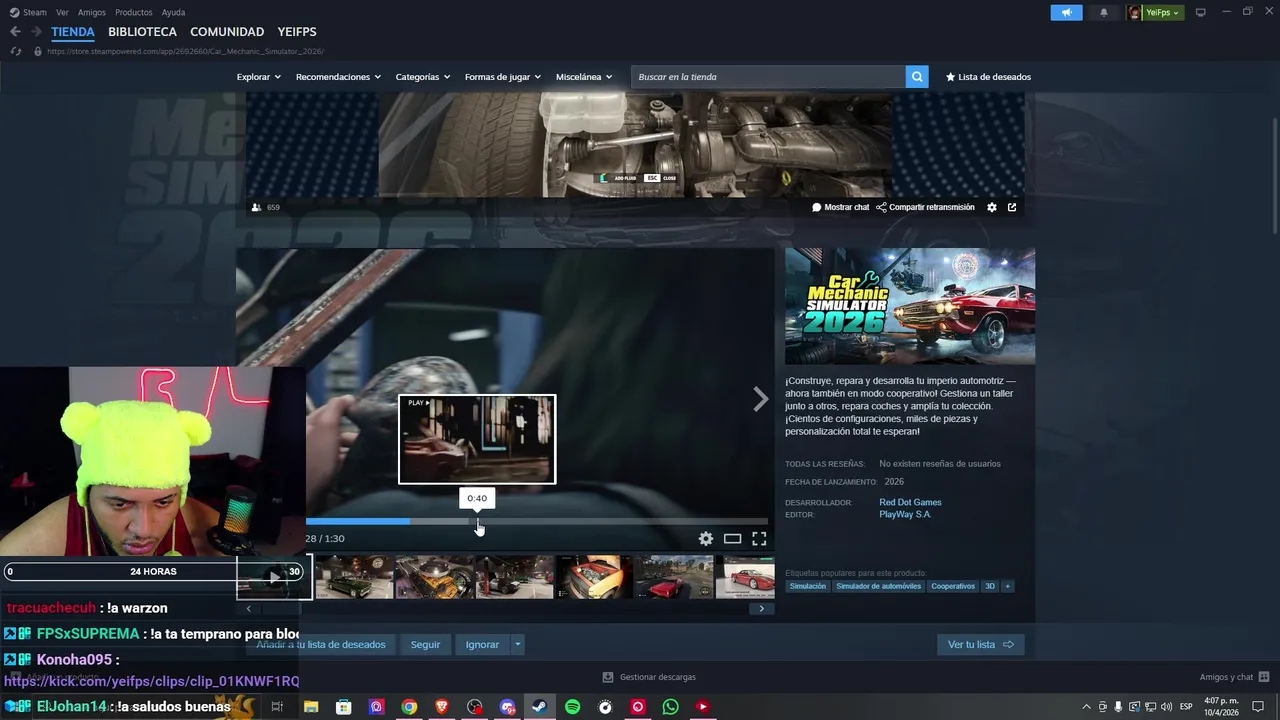Open PlayWay S.A. publisher link
Screen dimensions: 1280x720
pyautogui.click(x=905, y=514)
